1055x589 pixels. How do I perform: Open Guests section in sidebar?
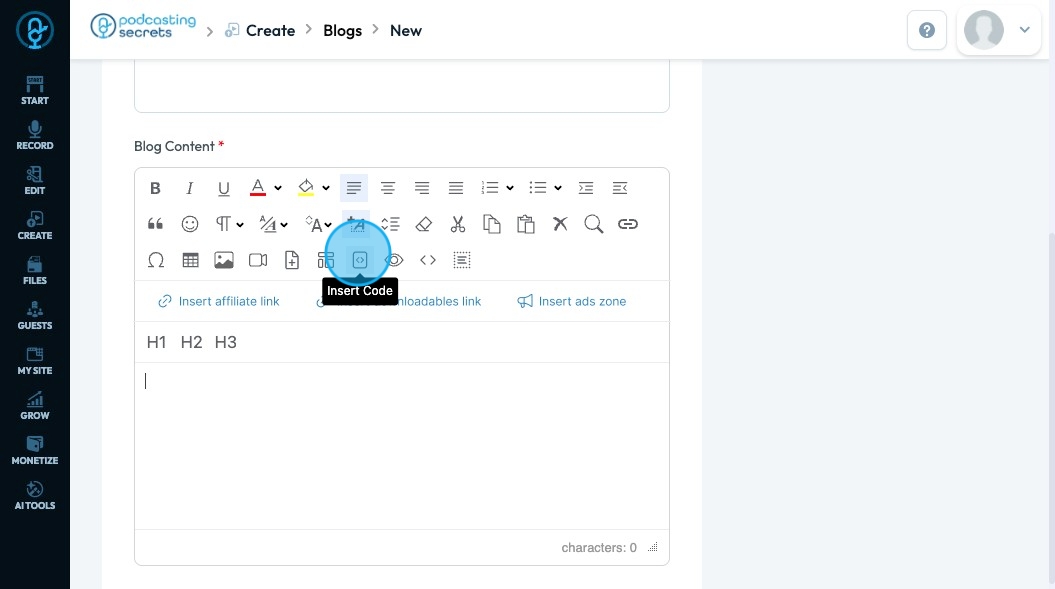pyautogui.click(x=35, y=316)
